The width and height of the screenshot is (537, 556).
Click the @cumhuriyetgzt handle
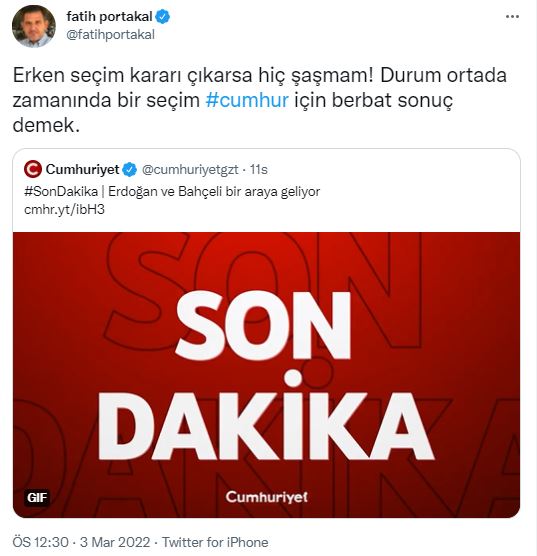[x=190, y=170]
